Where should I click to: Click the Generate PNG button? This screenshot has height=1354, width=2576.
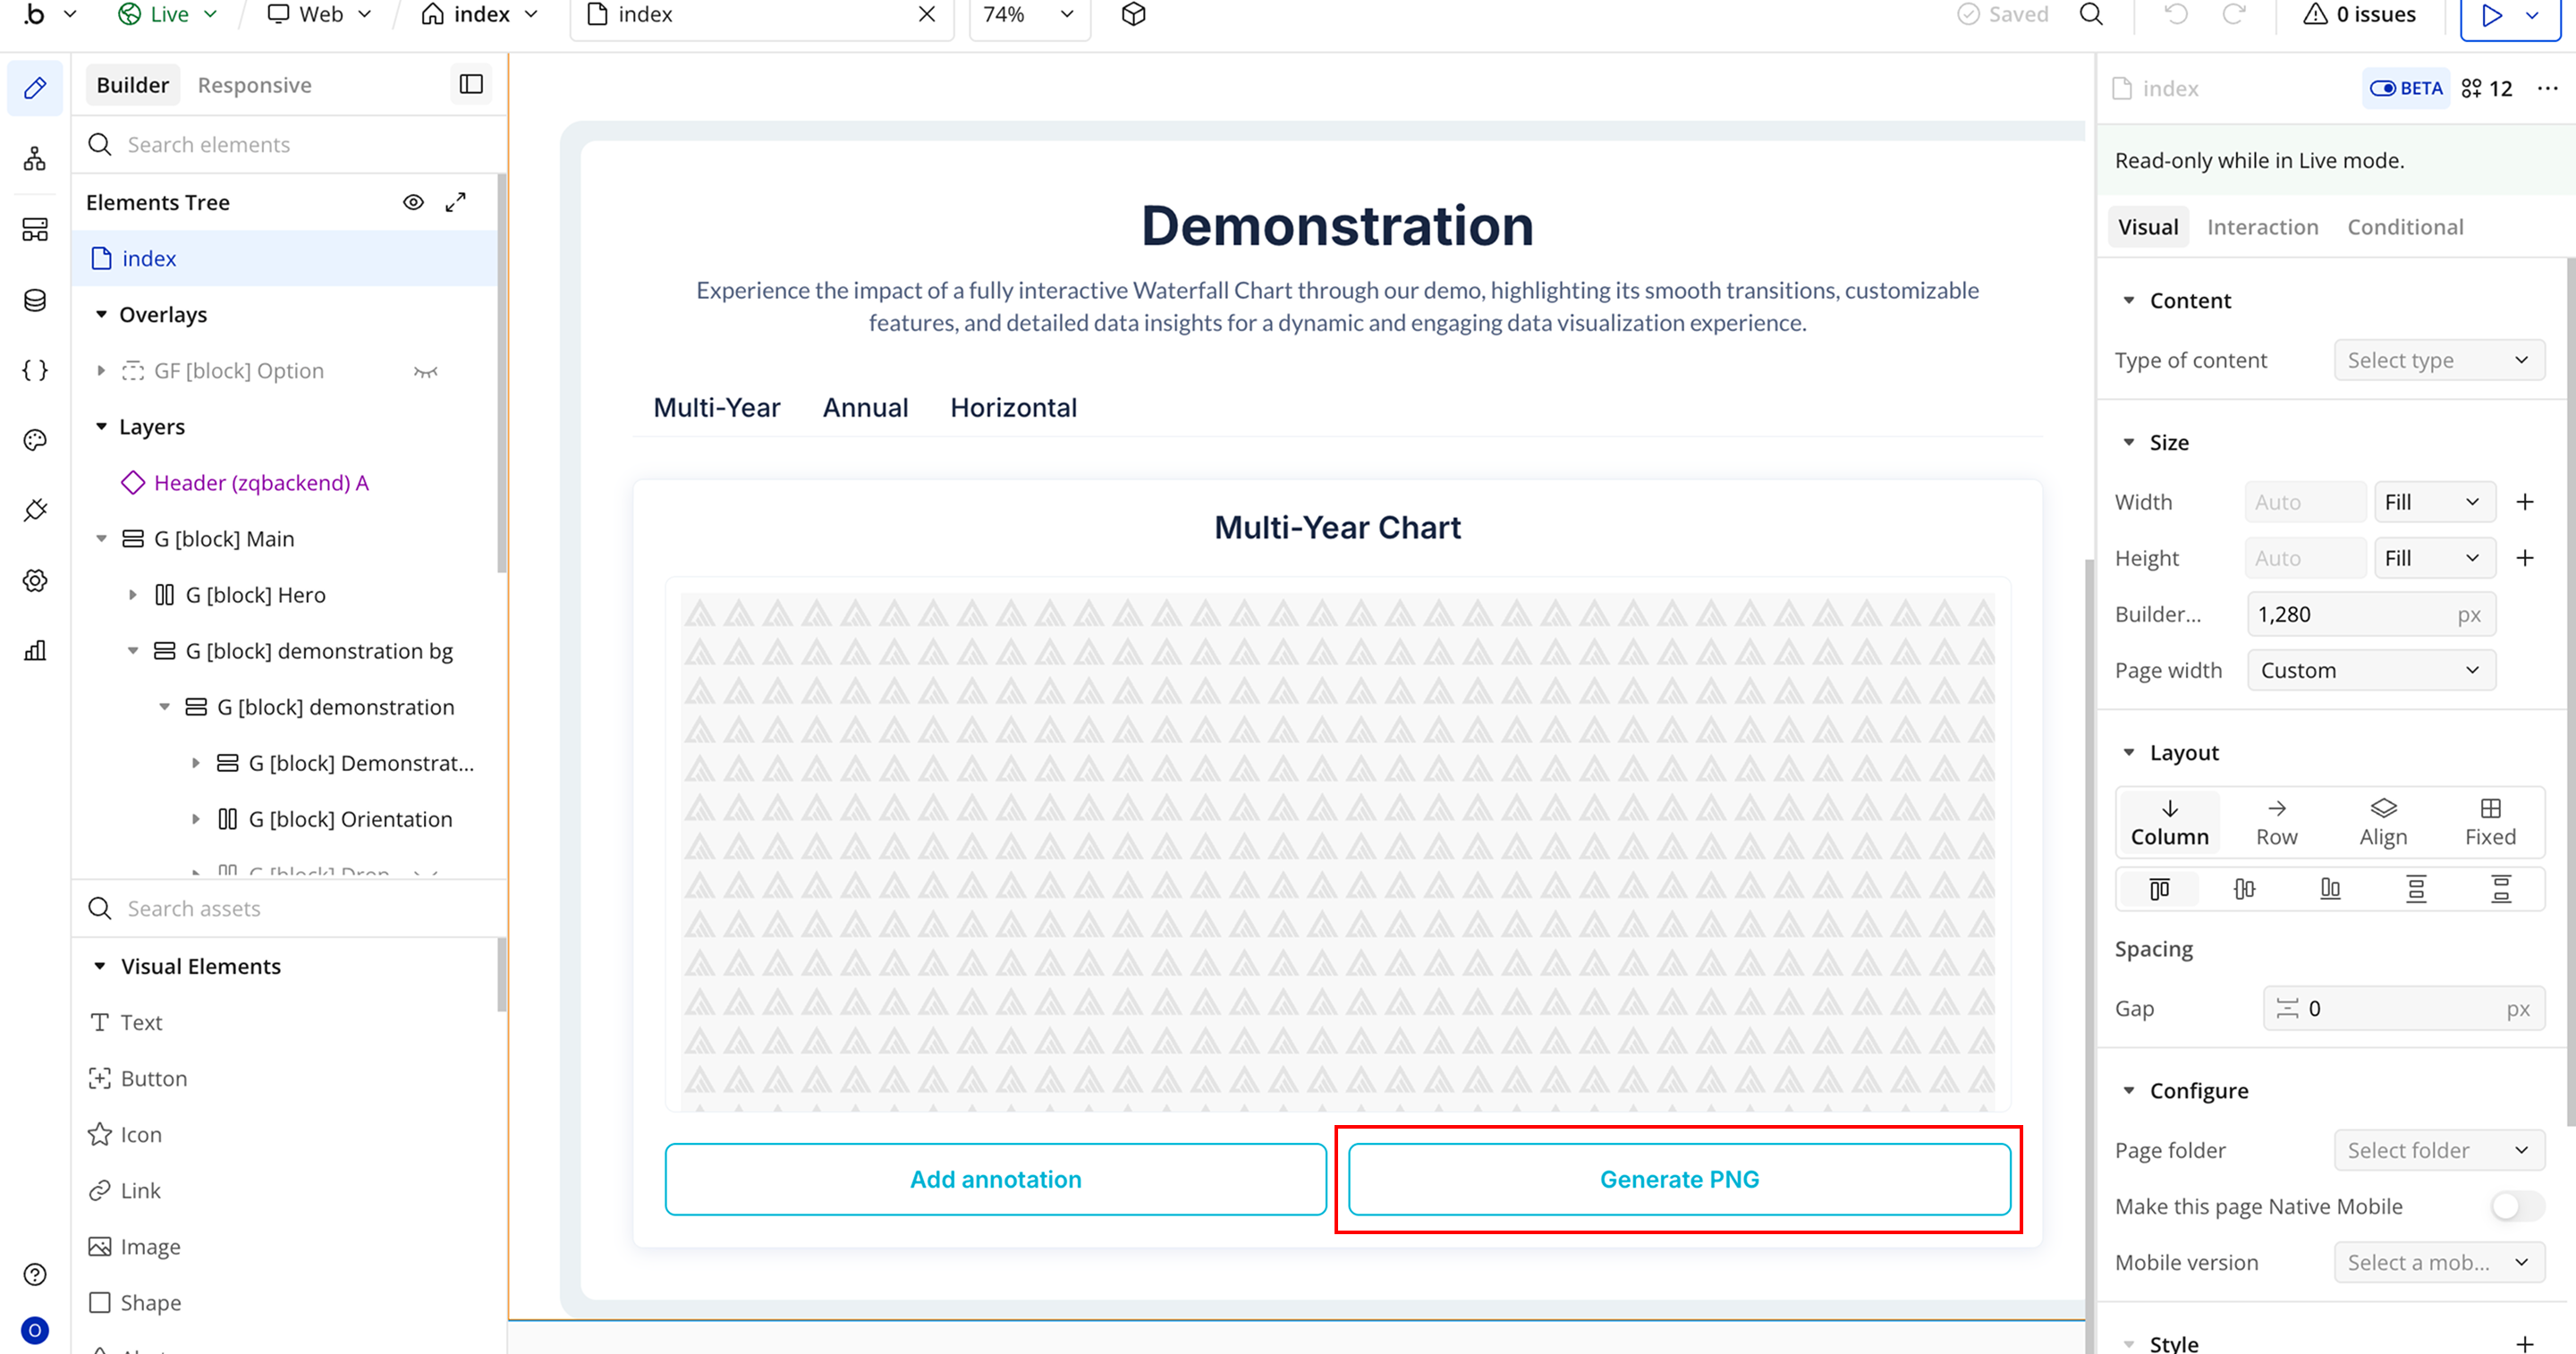point(1679,1179)
